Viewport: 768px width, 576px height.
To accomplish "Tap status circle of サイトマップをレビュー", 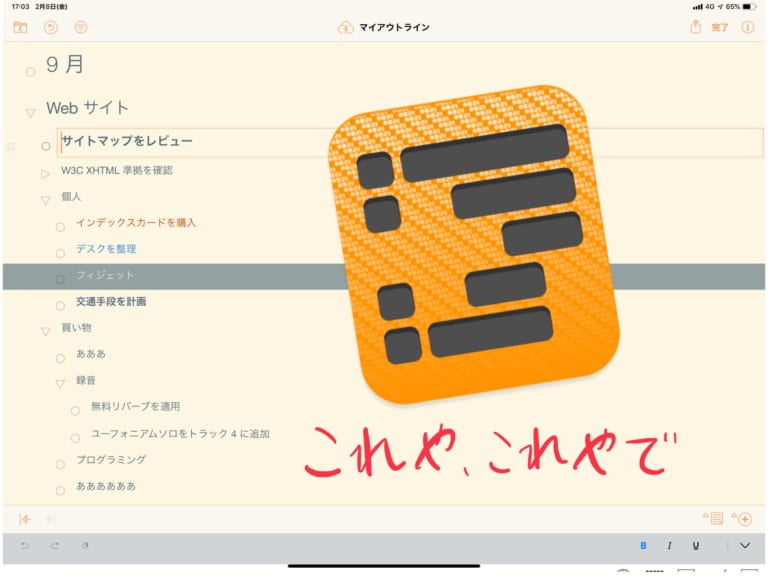I will click(x=46, y=146).
